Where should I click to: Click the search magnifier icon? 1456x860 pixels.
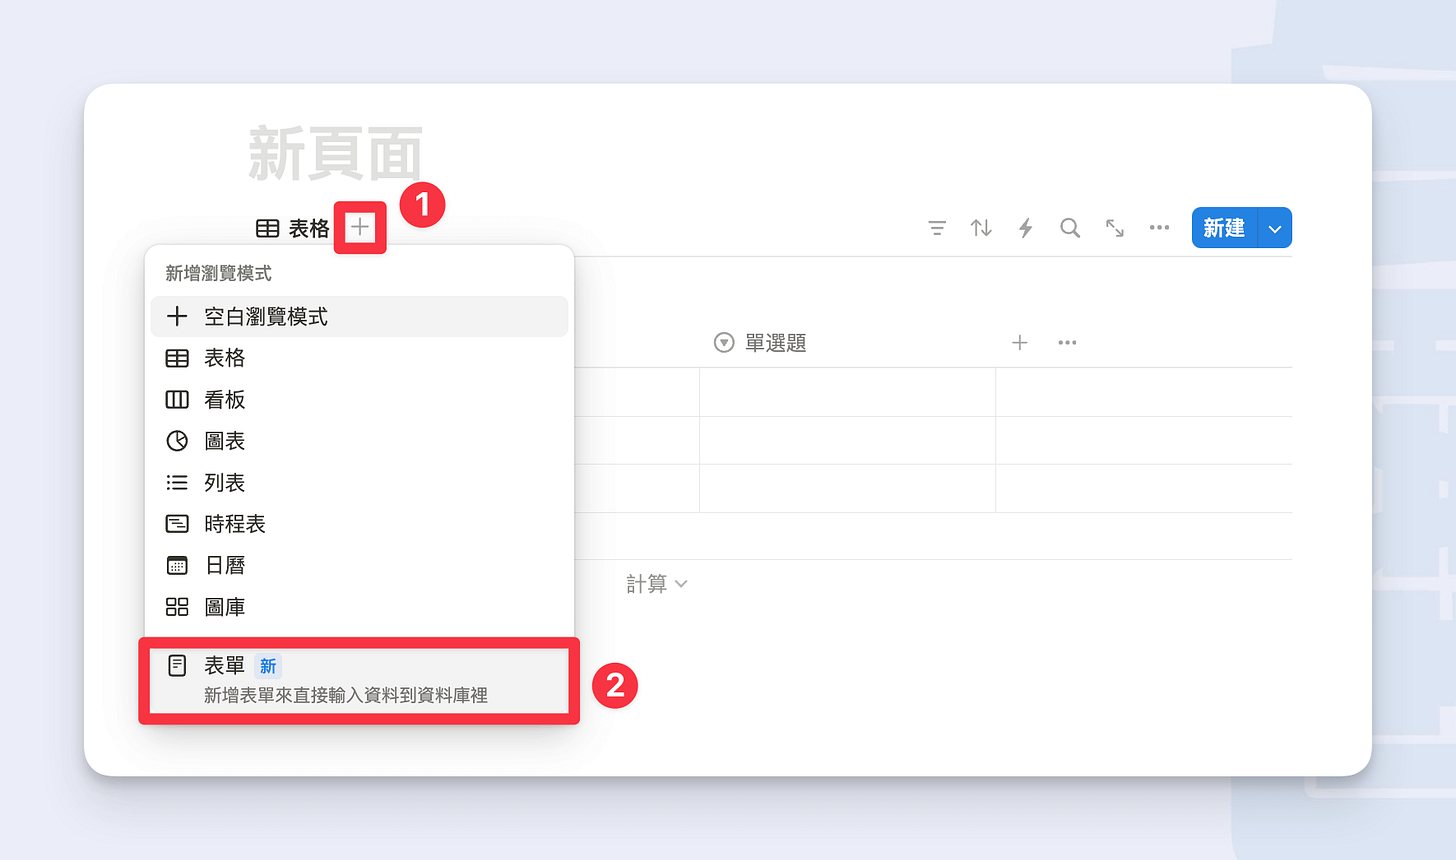[1070, 228]
